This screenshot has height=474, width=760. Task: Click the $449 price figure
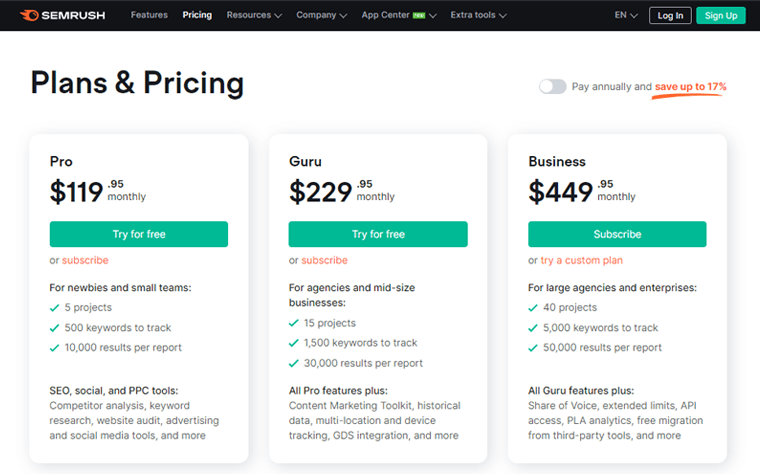(560, 191)
